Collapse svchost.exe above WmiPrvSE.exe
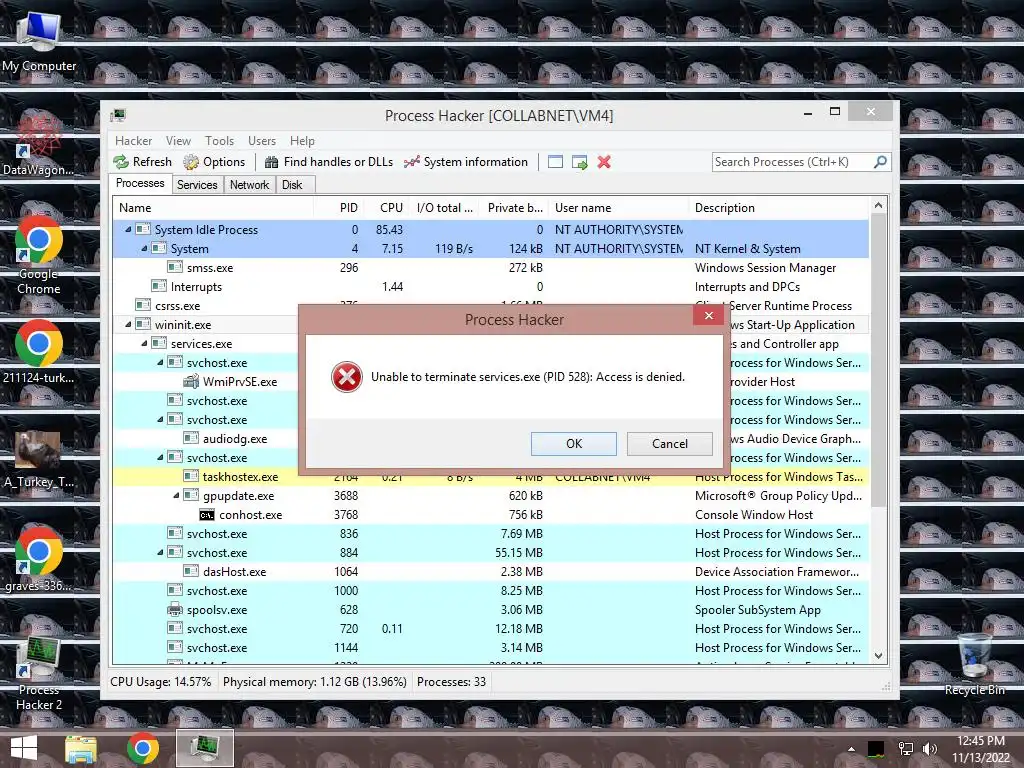 tap(160, 362)
